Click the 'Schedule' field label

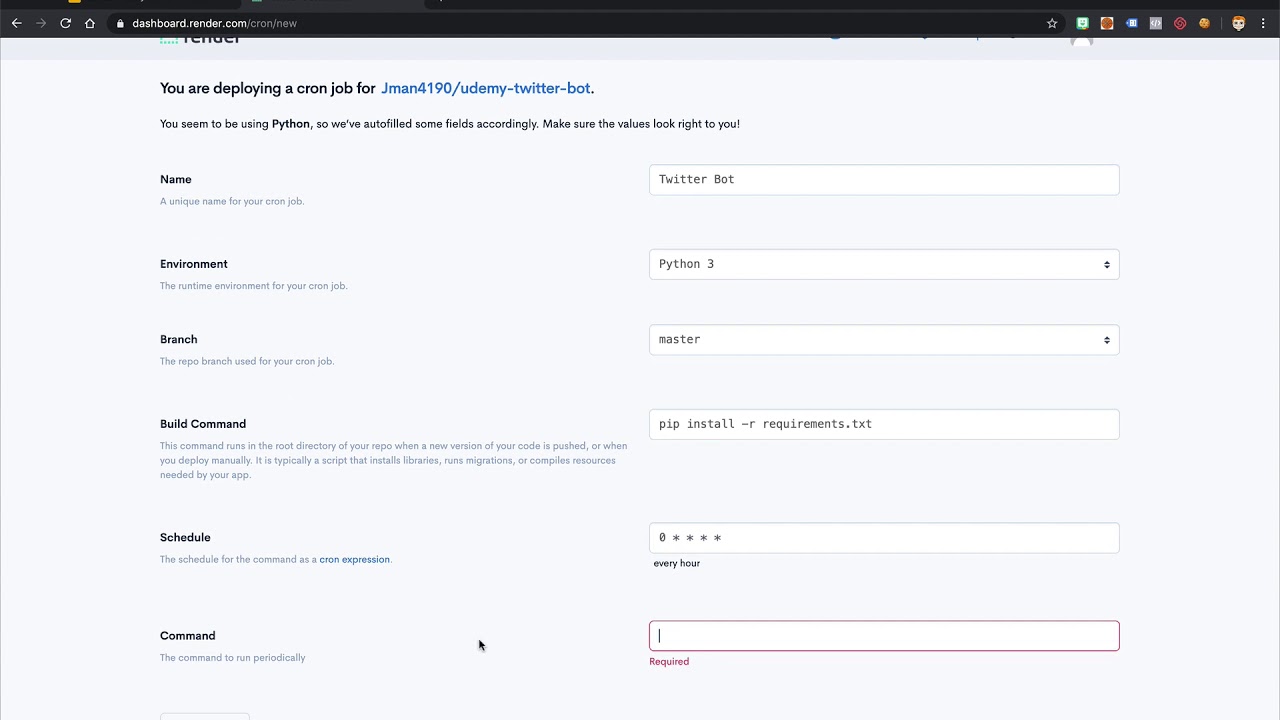click(185, 537)
